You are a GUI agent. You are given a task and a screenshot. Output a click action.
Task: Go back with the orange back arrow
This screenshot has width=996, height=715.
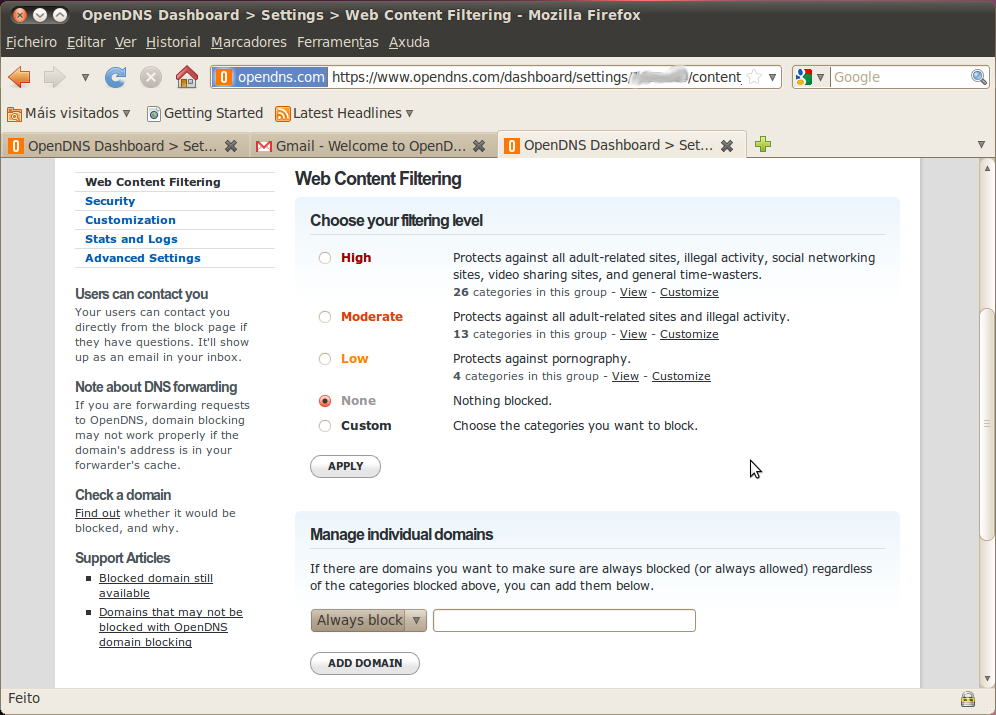click(20, 77)
